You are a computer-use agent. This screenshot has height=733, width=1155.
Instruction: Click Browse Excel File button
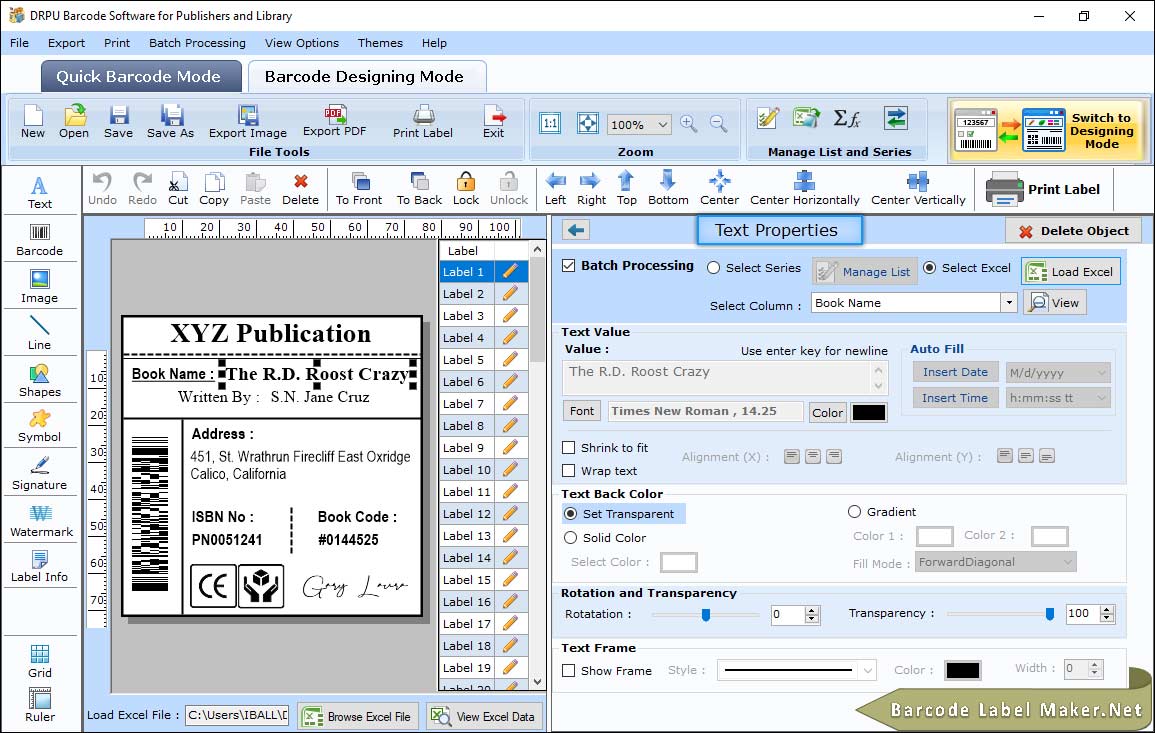358,716
